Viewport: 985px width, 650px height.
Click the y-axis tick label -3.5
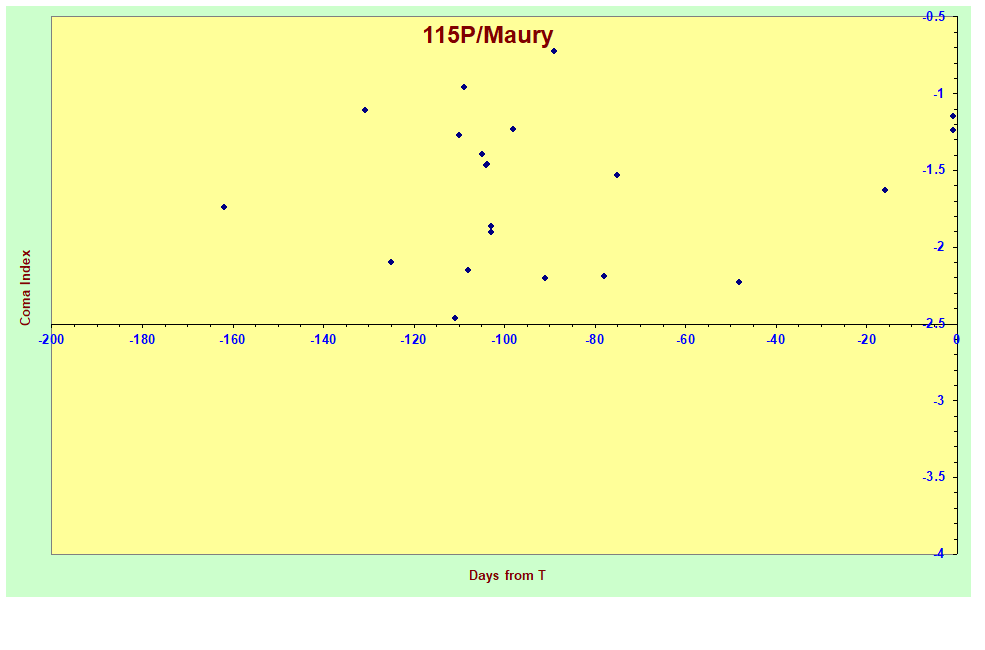[933, 477]
